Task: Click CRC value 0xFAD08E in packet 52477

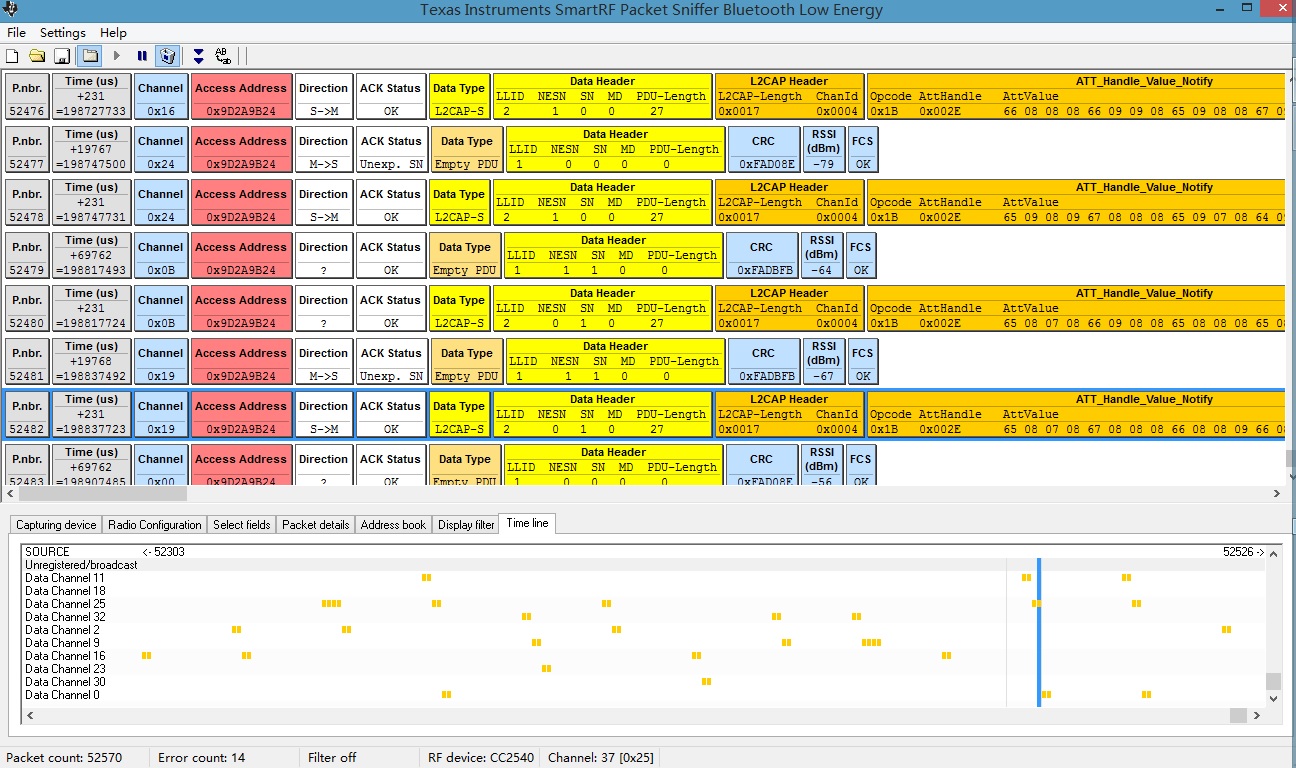Action: 767,164
